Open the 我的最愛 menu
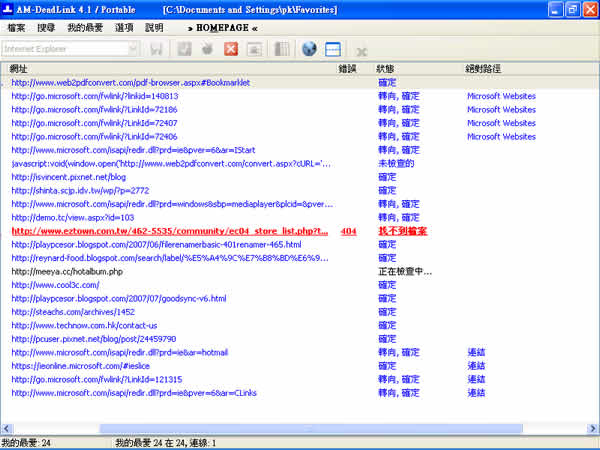600x450 pixels. [85, 28]
